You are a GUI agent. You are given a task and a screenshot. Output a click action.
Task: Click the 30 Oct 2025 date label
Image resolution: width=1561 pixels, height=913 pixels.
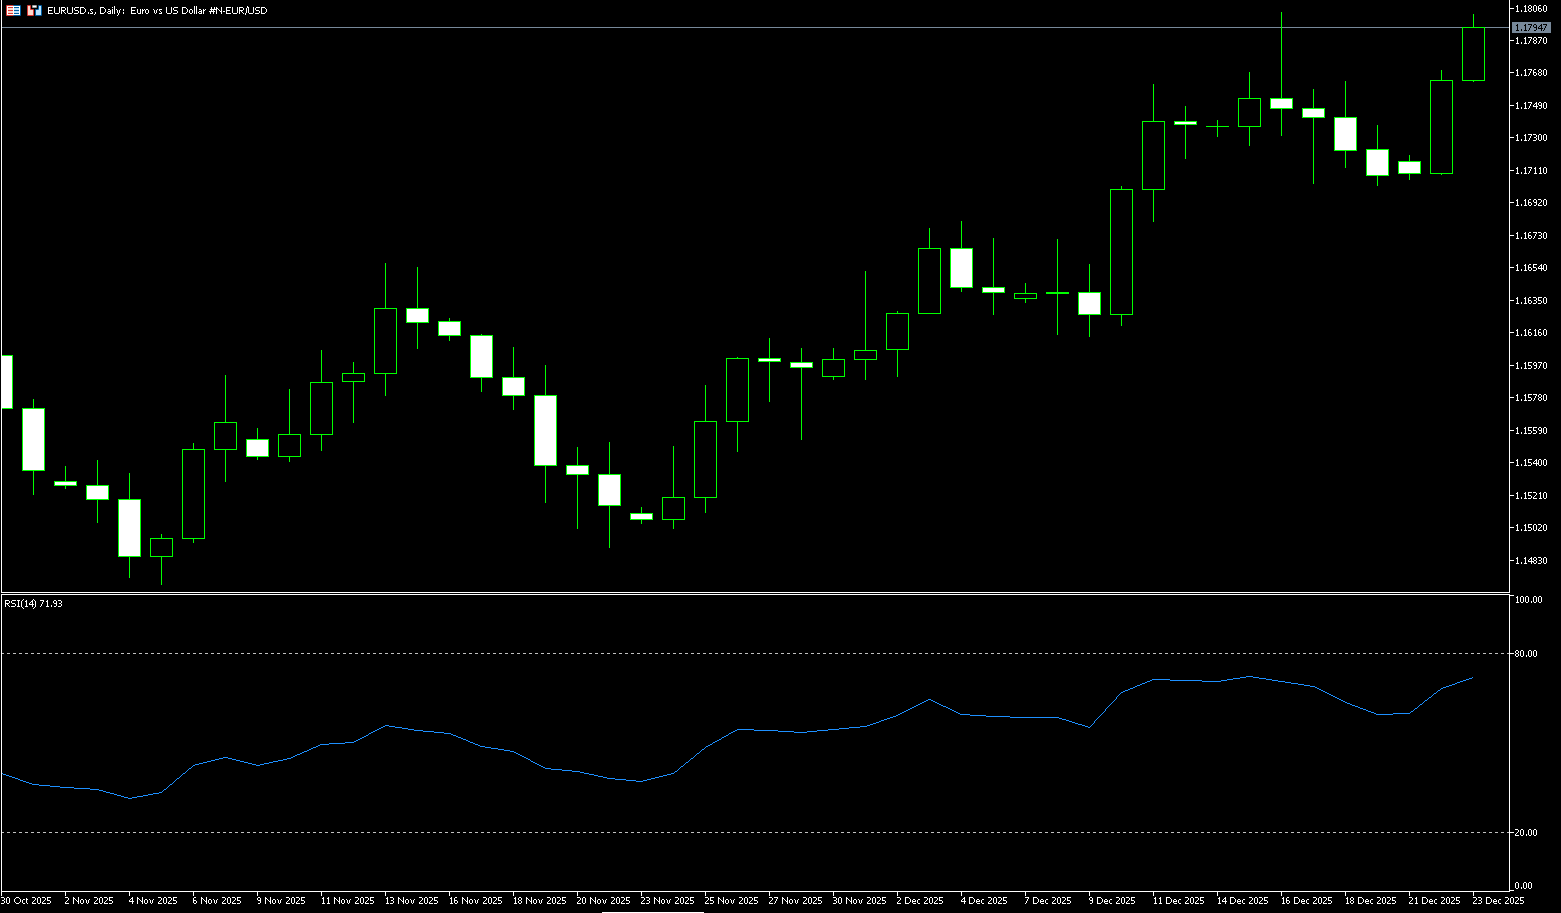pyautogui.click(x=26, y=901)
